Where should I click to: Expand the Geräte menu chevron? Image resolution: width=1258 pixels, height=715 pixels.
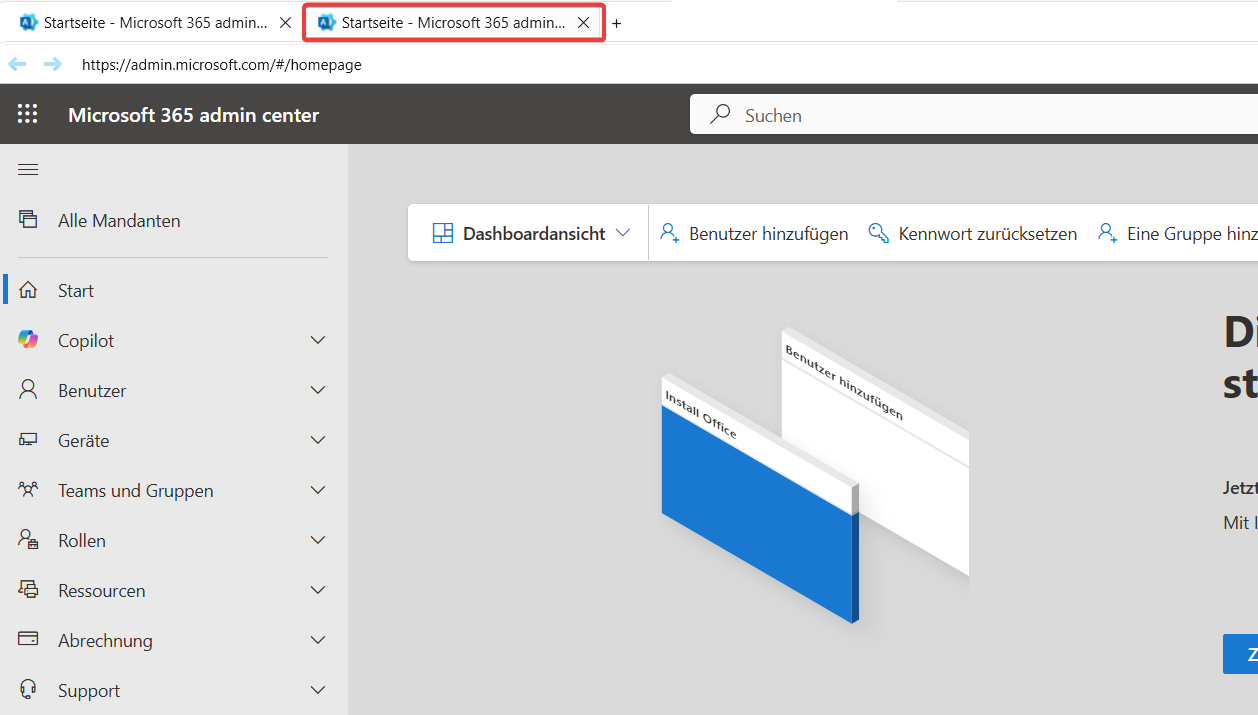[318, 440]
